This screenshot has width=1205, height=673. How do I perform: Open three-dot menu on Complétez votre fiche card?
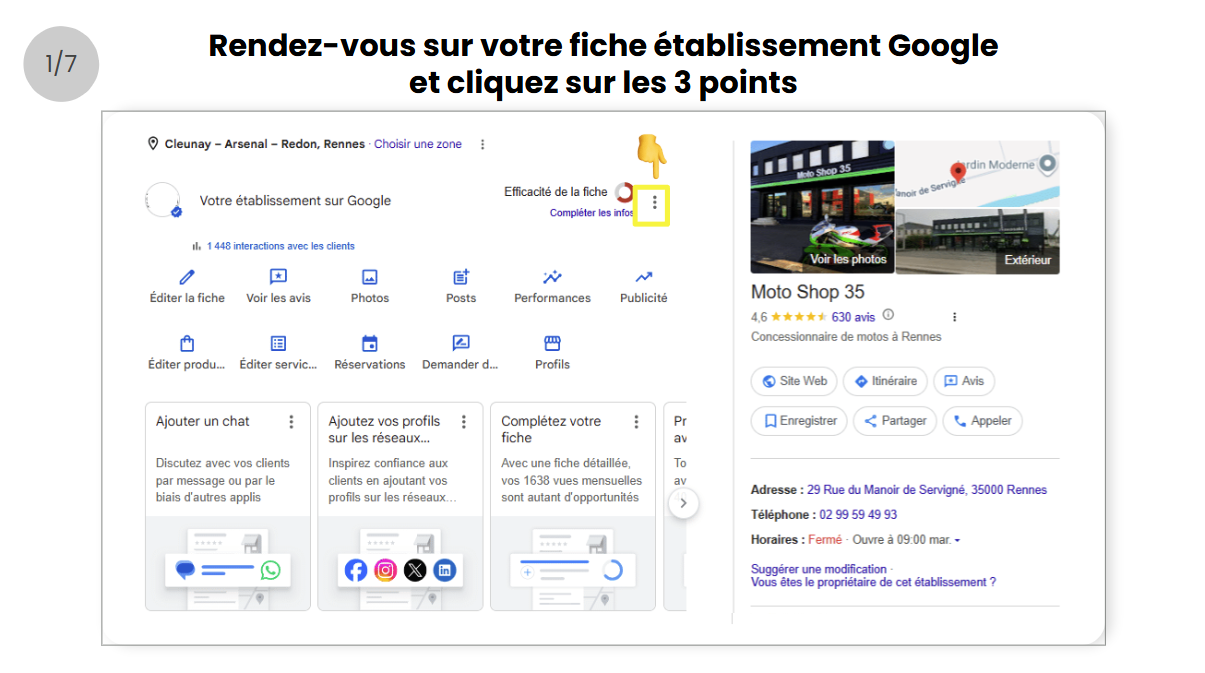tap(636, 422)
